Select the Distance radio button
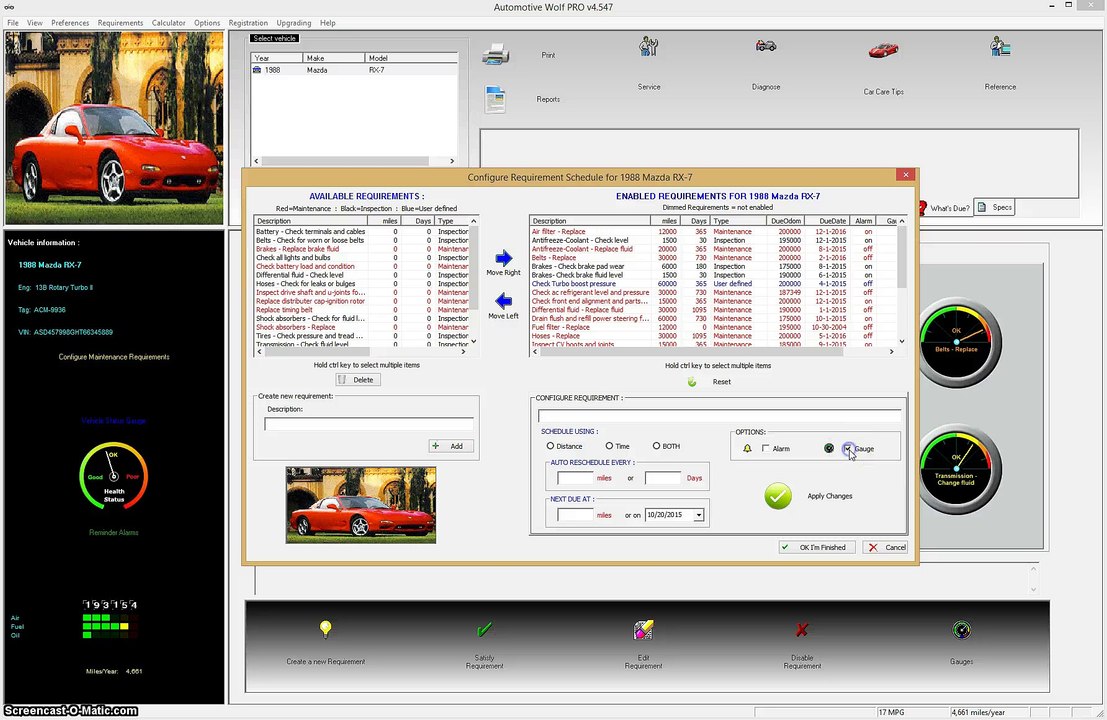 pos(550,446)
